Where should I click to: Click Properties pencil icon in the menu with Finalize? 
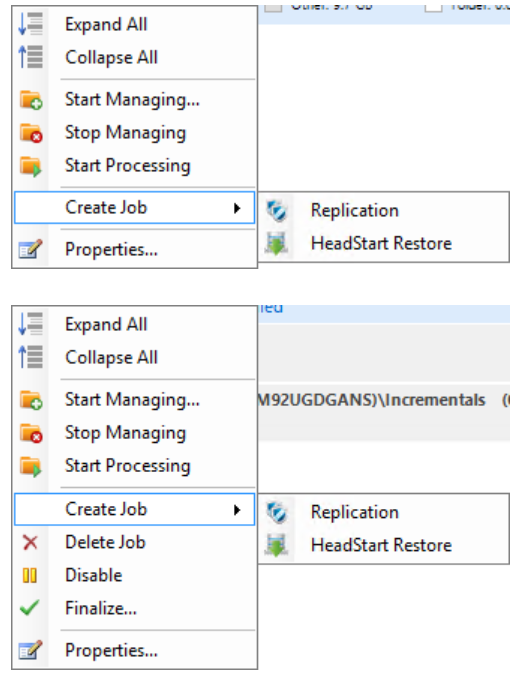(x=30, y=650)
